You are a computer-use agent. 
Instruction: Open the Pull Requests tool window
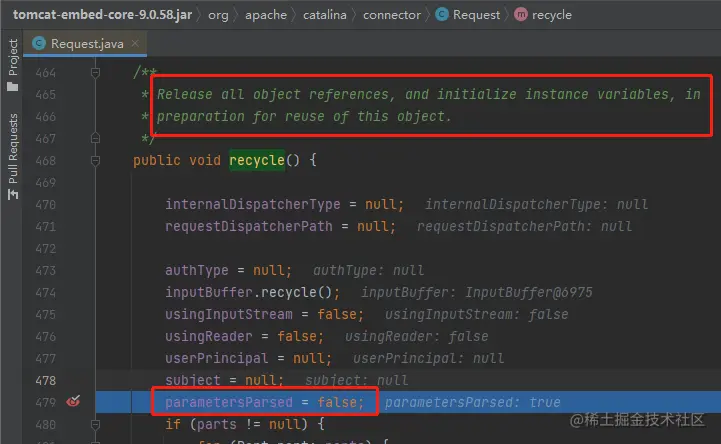coord(13,148)
